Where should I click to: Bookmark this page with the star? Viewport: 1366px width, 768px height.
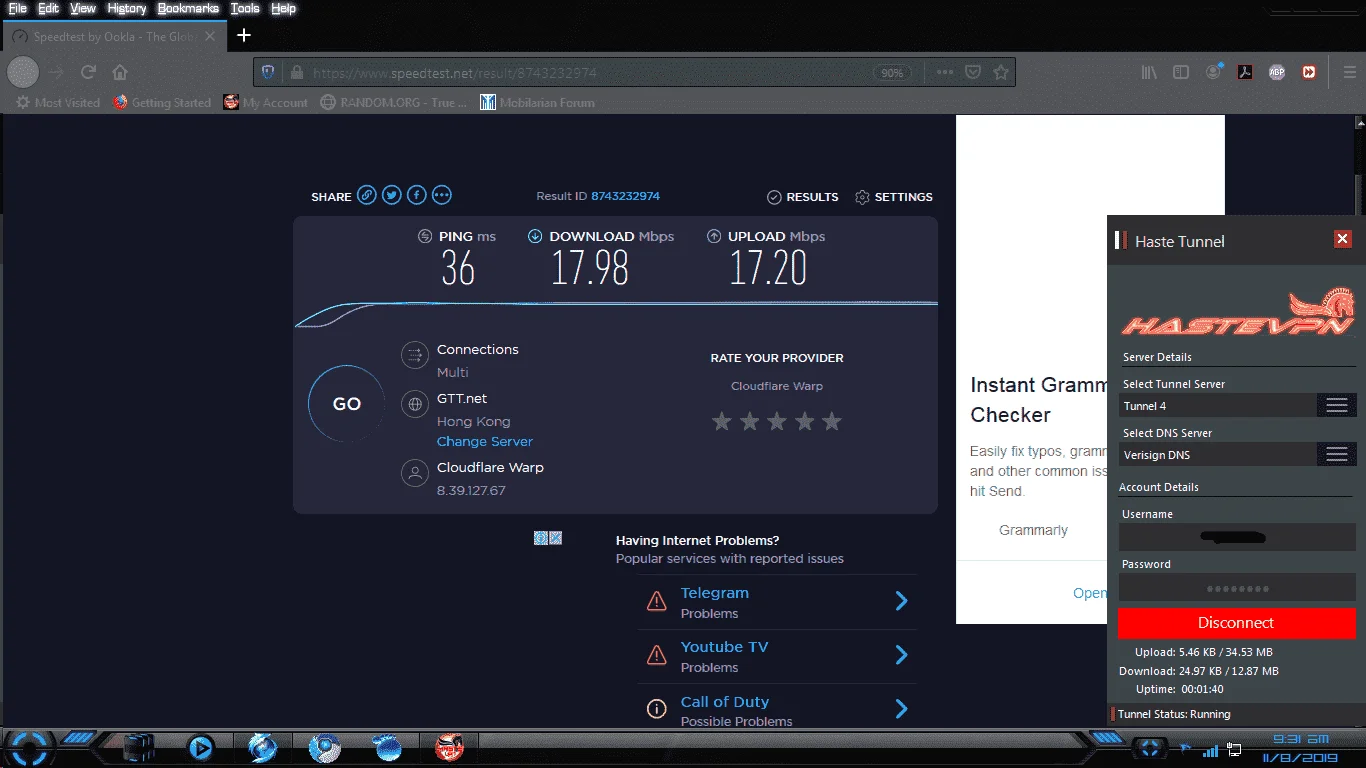[1001, 72]
